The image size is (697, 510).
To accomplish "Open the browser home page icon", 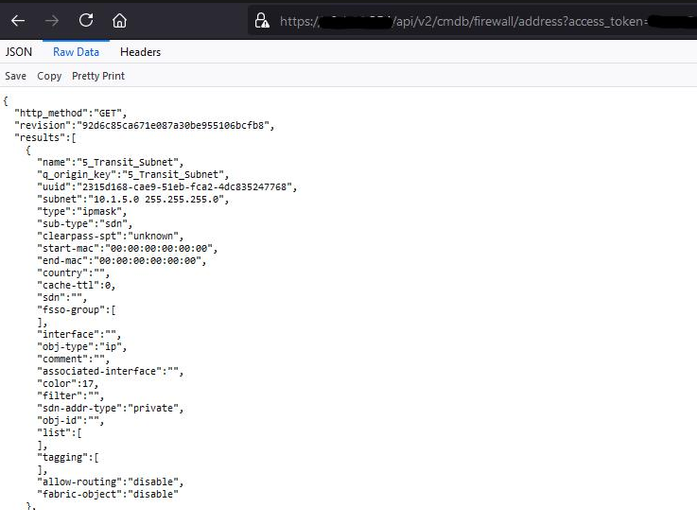I will pyautogui.click(x=119, y=20).
